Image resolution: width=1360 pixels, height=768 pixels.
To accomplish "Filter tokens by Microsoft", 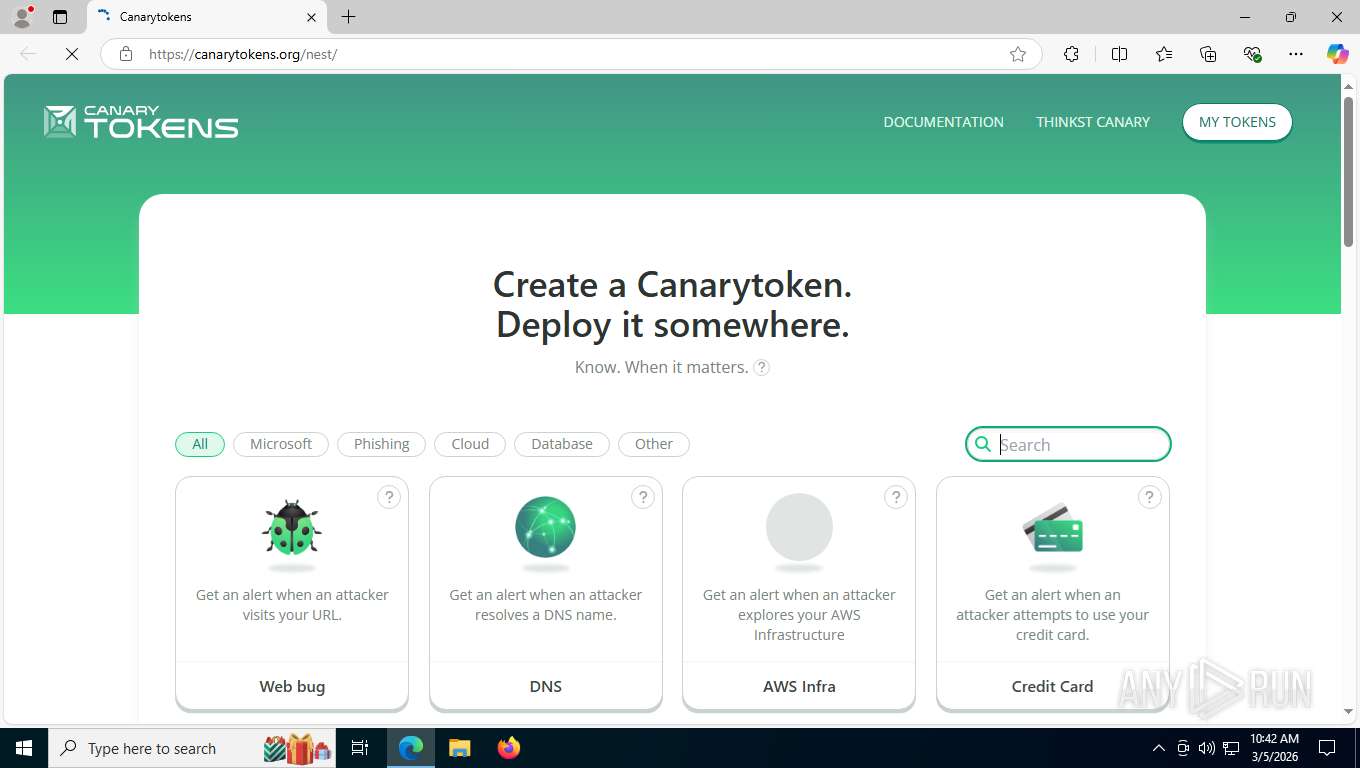I will [281, 444].
